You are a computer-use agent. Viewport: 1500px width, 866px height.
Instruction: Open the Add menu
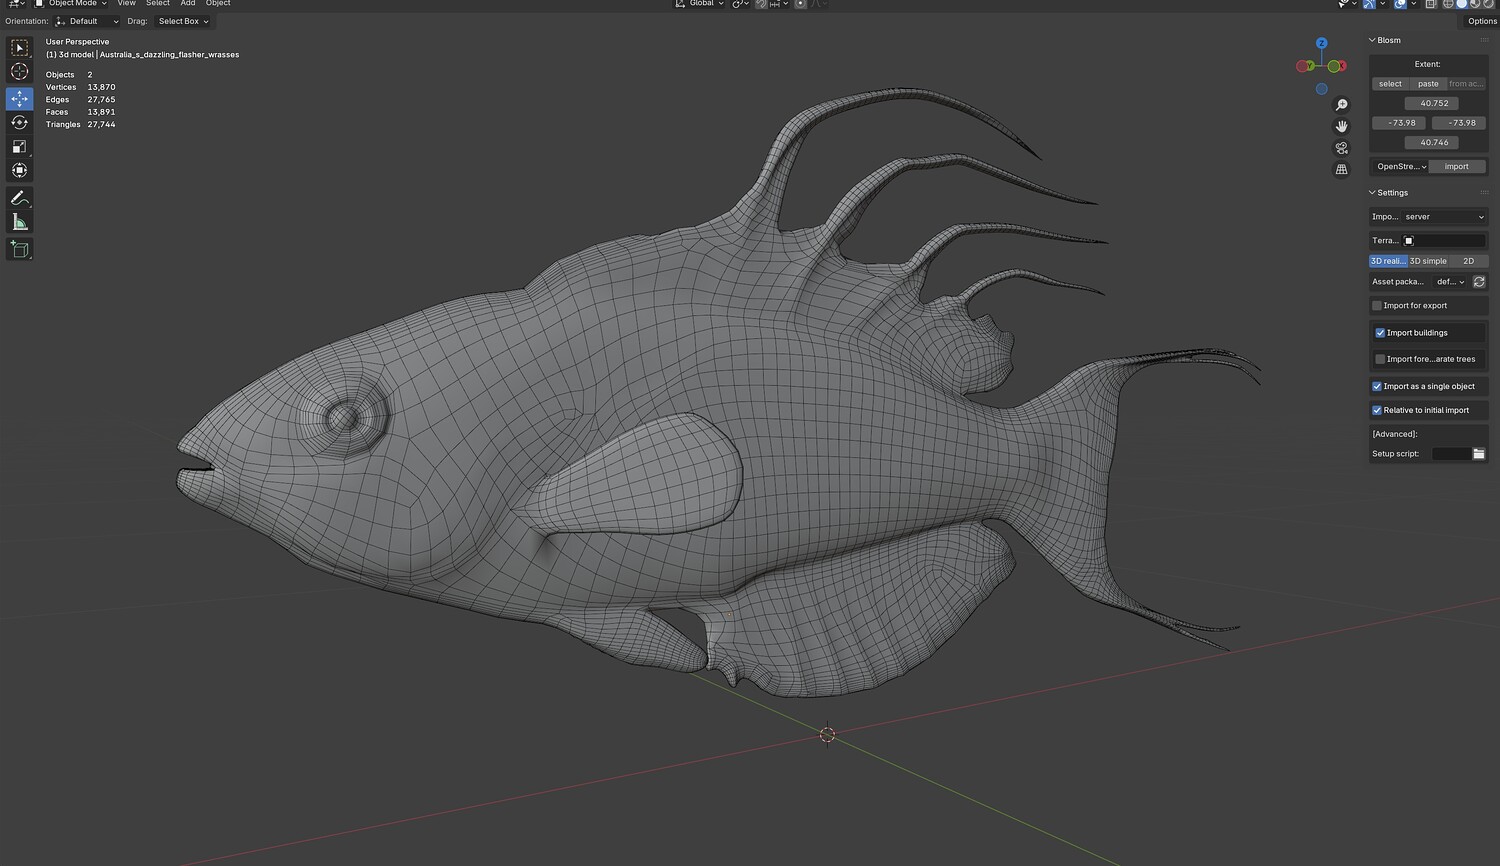coord(187,4)
